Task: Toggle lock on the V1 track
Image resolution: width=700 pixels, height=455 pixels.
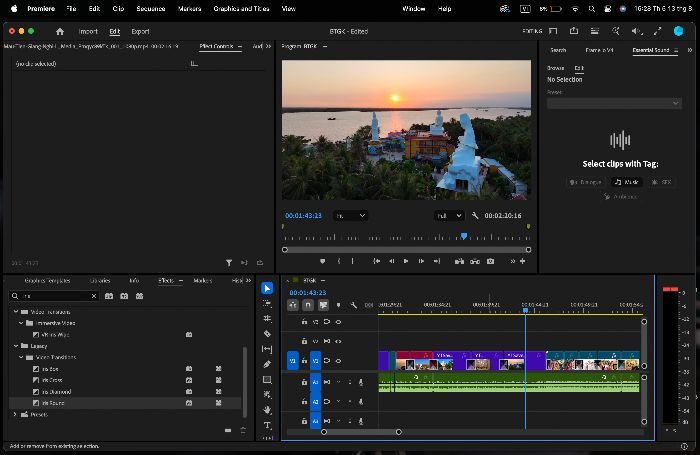Action: (304, 361)
